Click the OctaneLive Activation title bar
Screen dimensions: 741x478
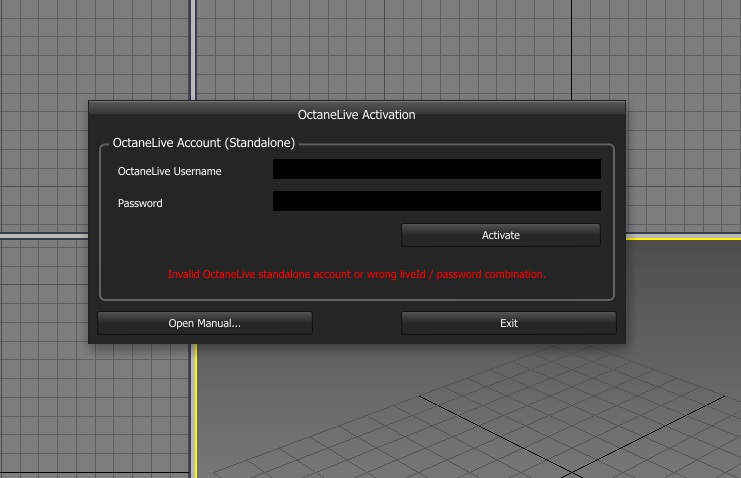357,114
